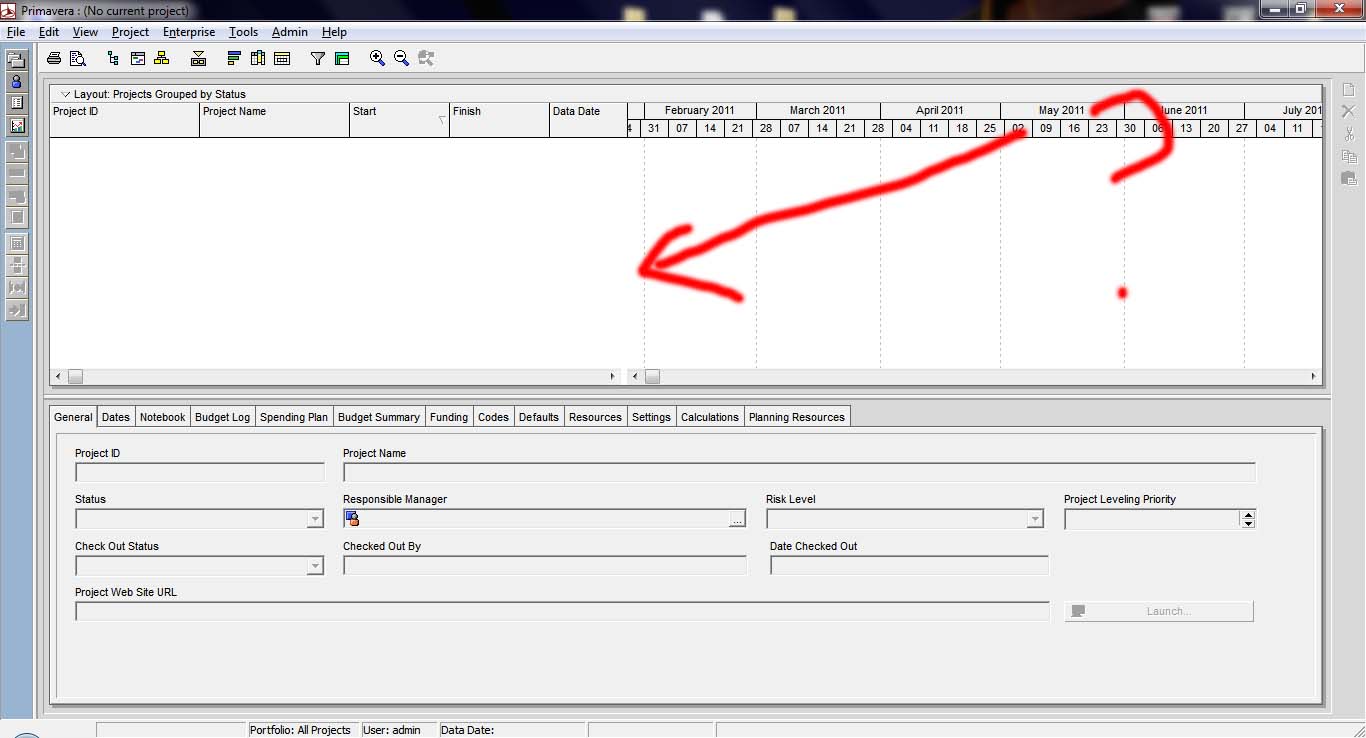The height and width of the screenshot is (738, 1366).
Task: Decrease Project Leveling Priority with the down arrow
Action: (x=1247, y=523)
